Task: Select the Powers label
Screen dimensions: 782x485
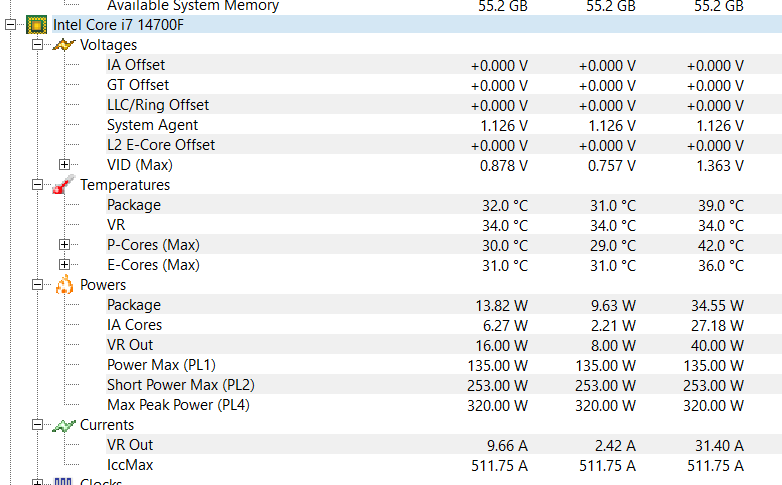Action: 103,285
